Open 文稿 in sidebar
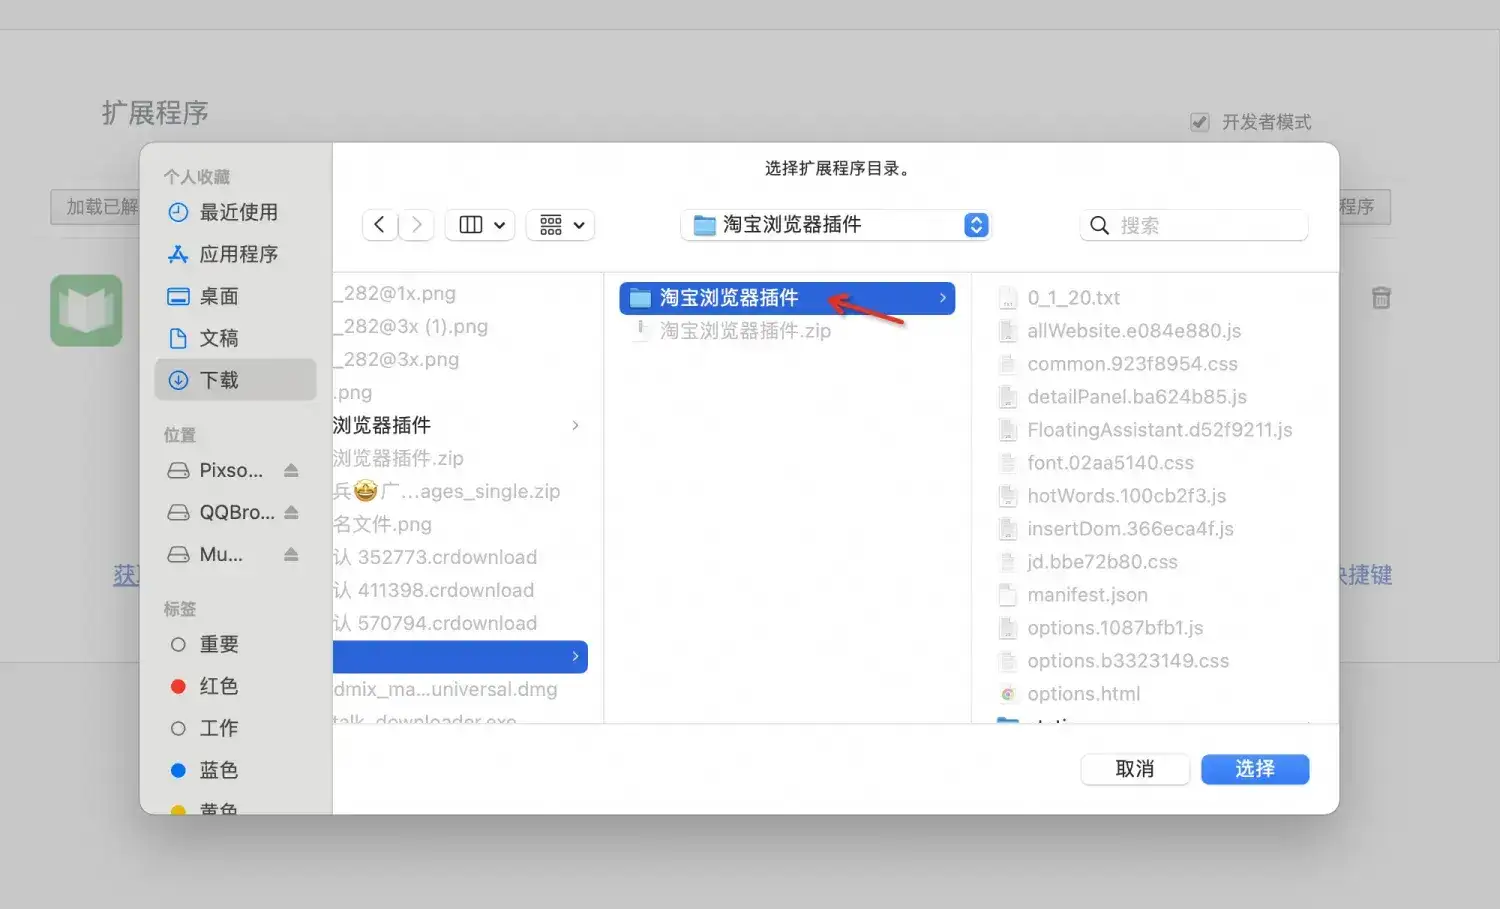Screen dimensions: 1500x909 236,338
